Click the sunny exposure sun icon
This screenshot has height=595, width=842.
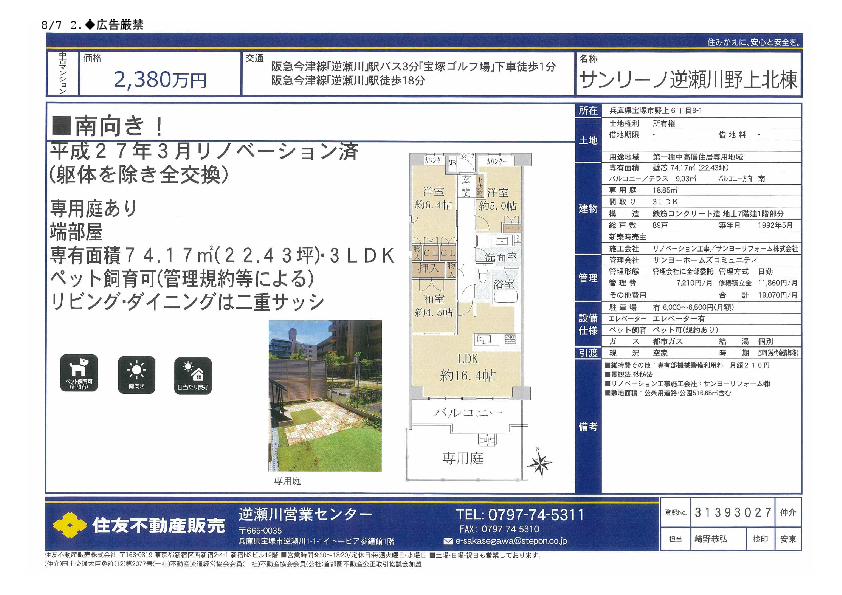click(x=134, y=372)
